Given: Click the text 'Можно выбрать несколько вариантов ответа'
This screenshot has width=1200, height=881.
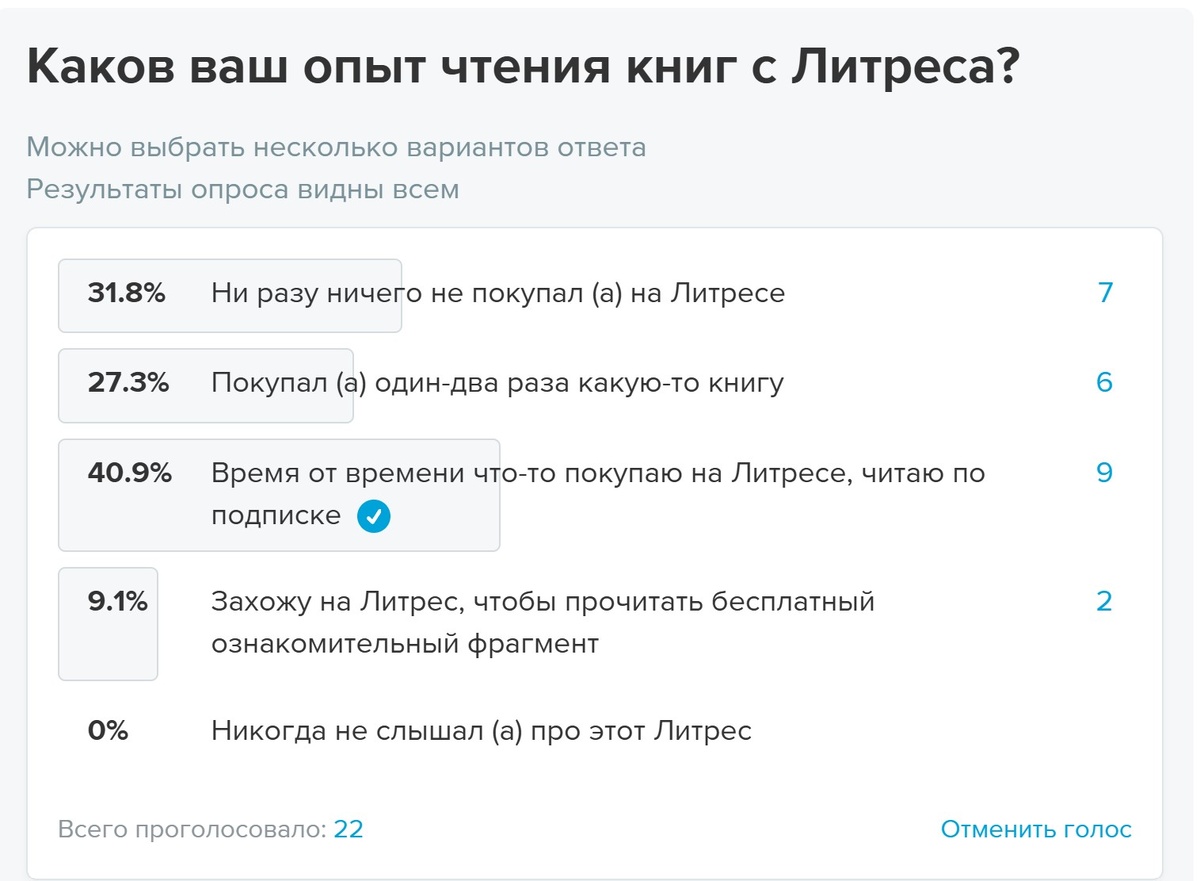Looking at the screenshot, I should coord(337,147).
